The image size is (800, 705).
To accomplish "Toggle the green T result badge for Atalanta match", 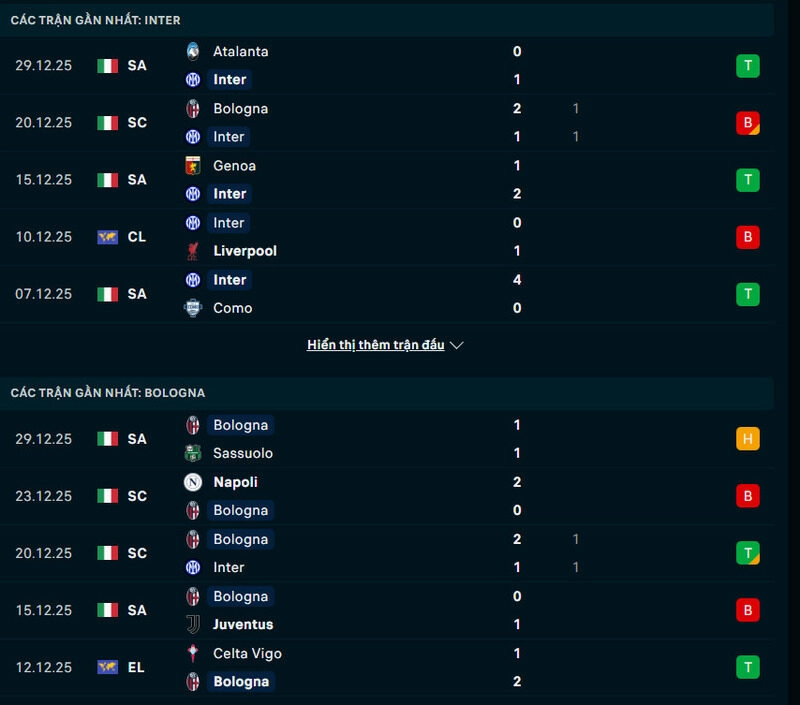I will (x=746, y=65).
